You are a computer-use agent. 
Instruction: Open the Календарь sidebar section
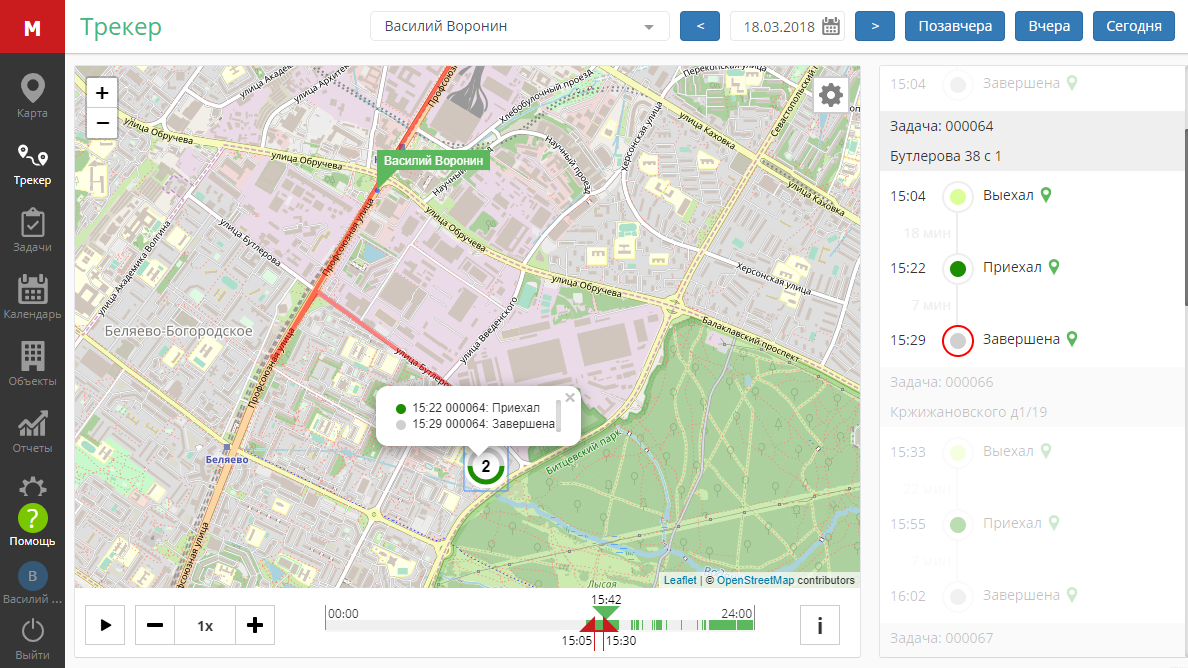point(32,297)
